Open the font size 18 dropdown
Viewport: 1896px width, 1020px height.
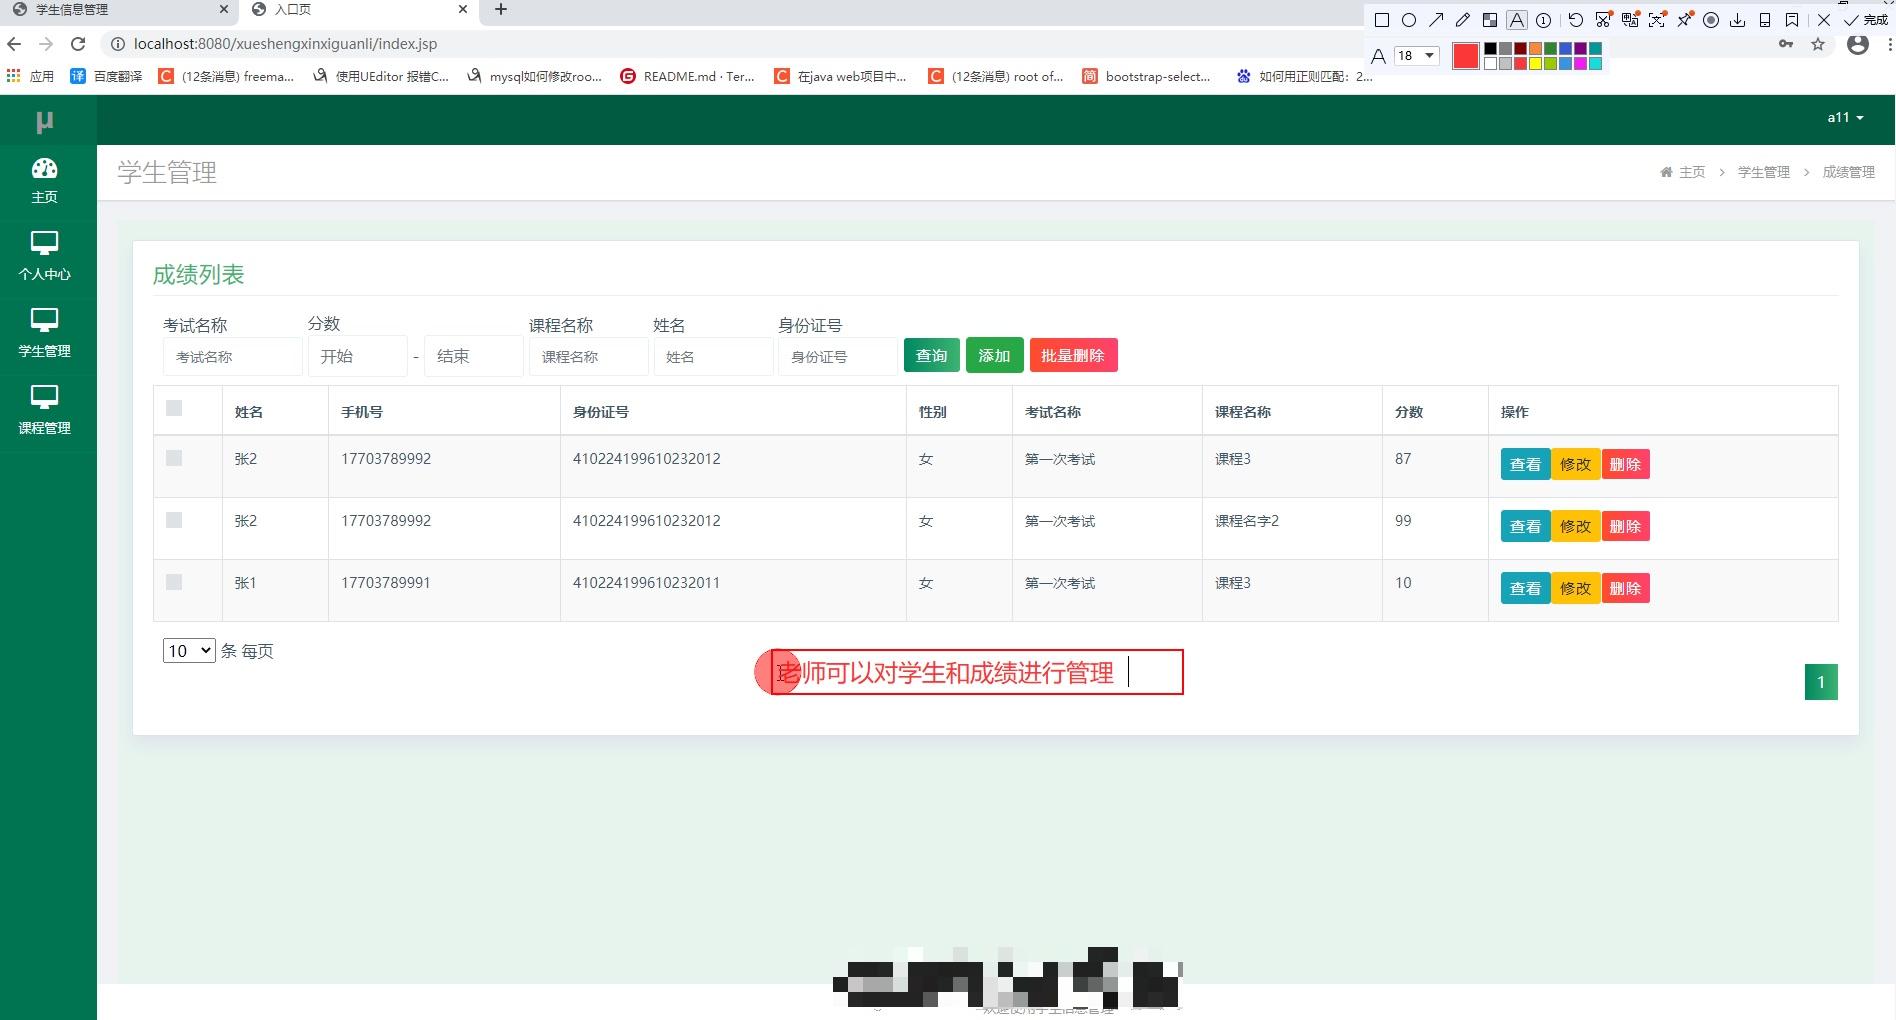1417,56
